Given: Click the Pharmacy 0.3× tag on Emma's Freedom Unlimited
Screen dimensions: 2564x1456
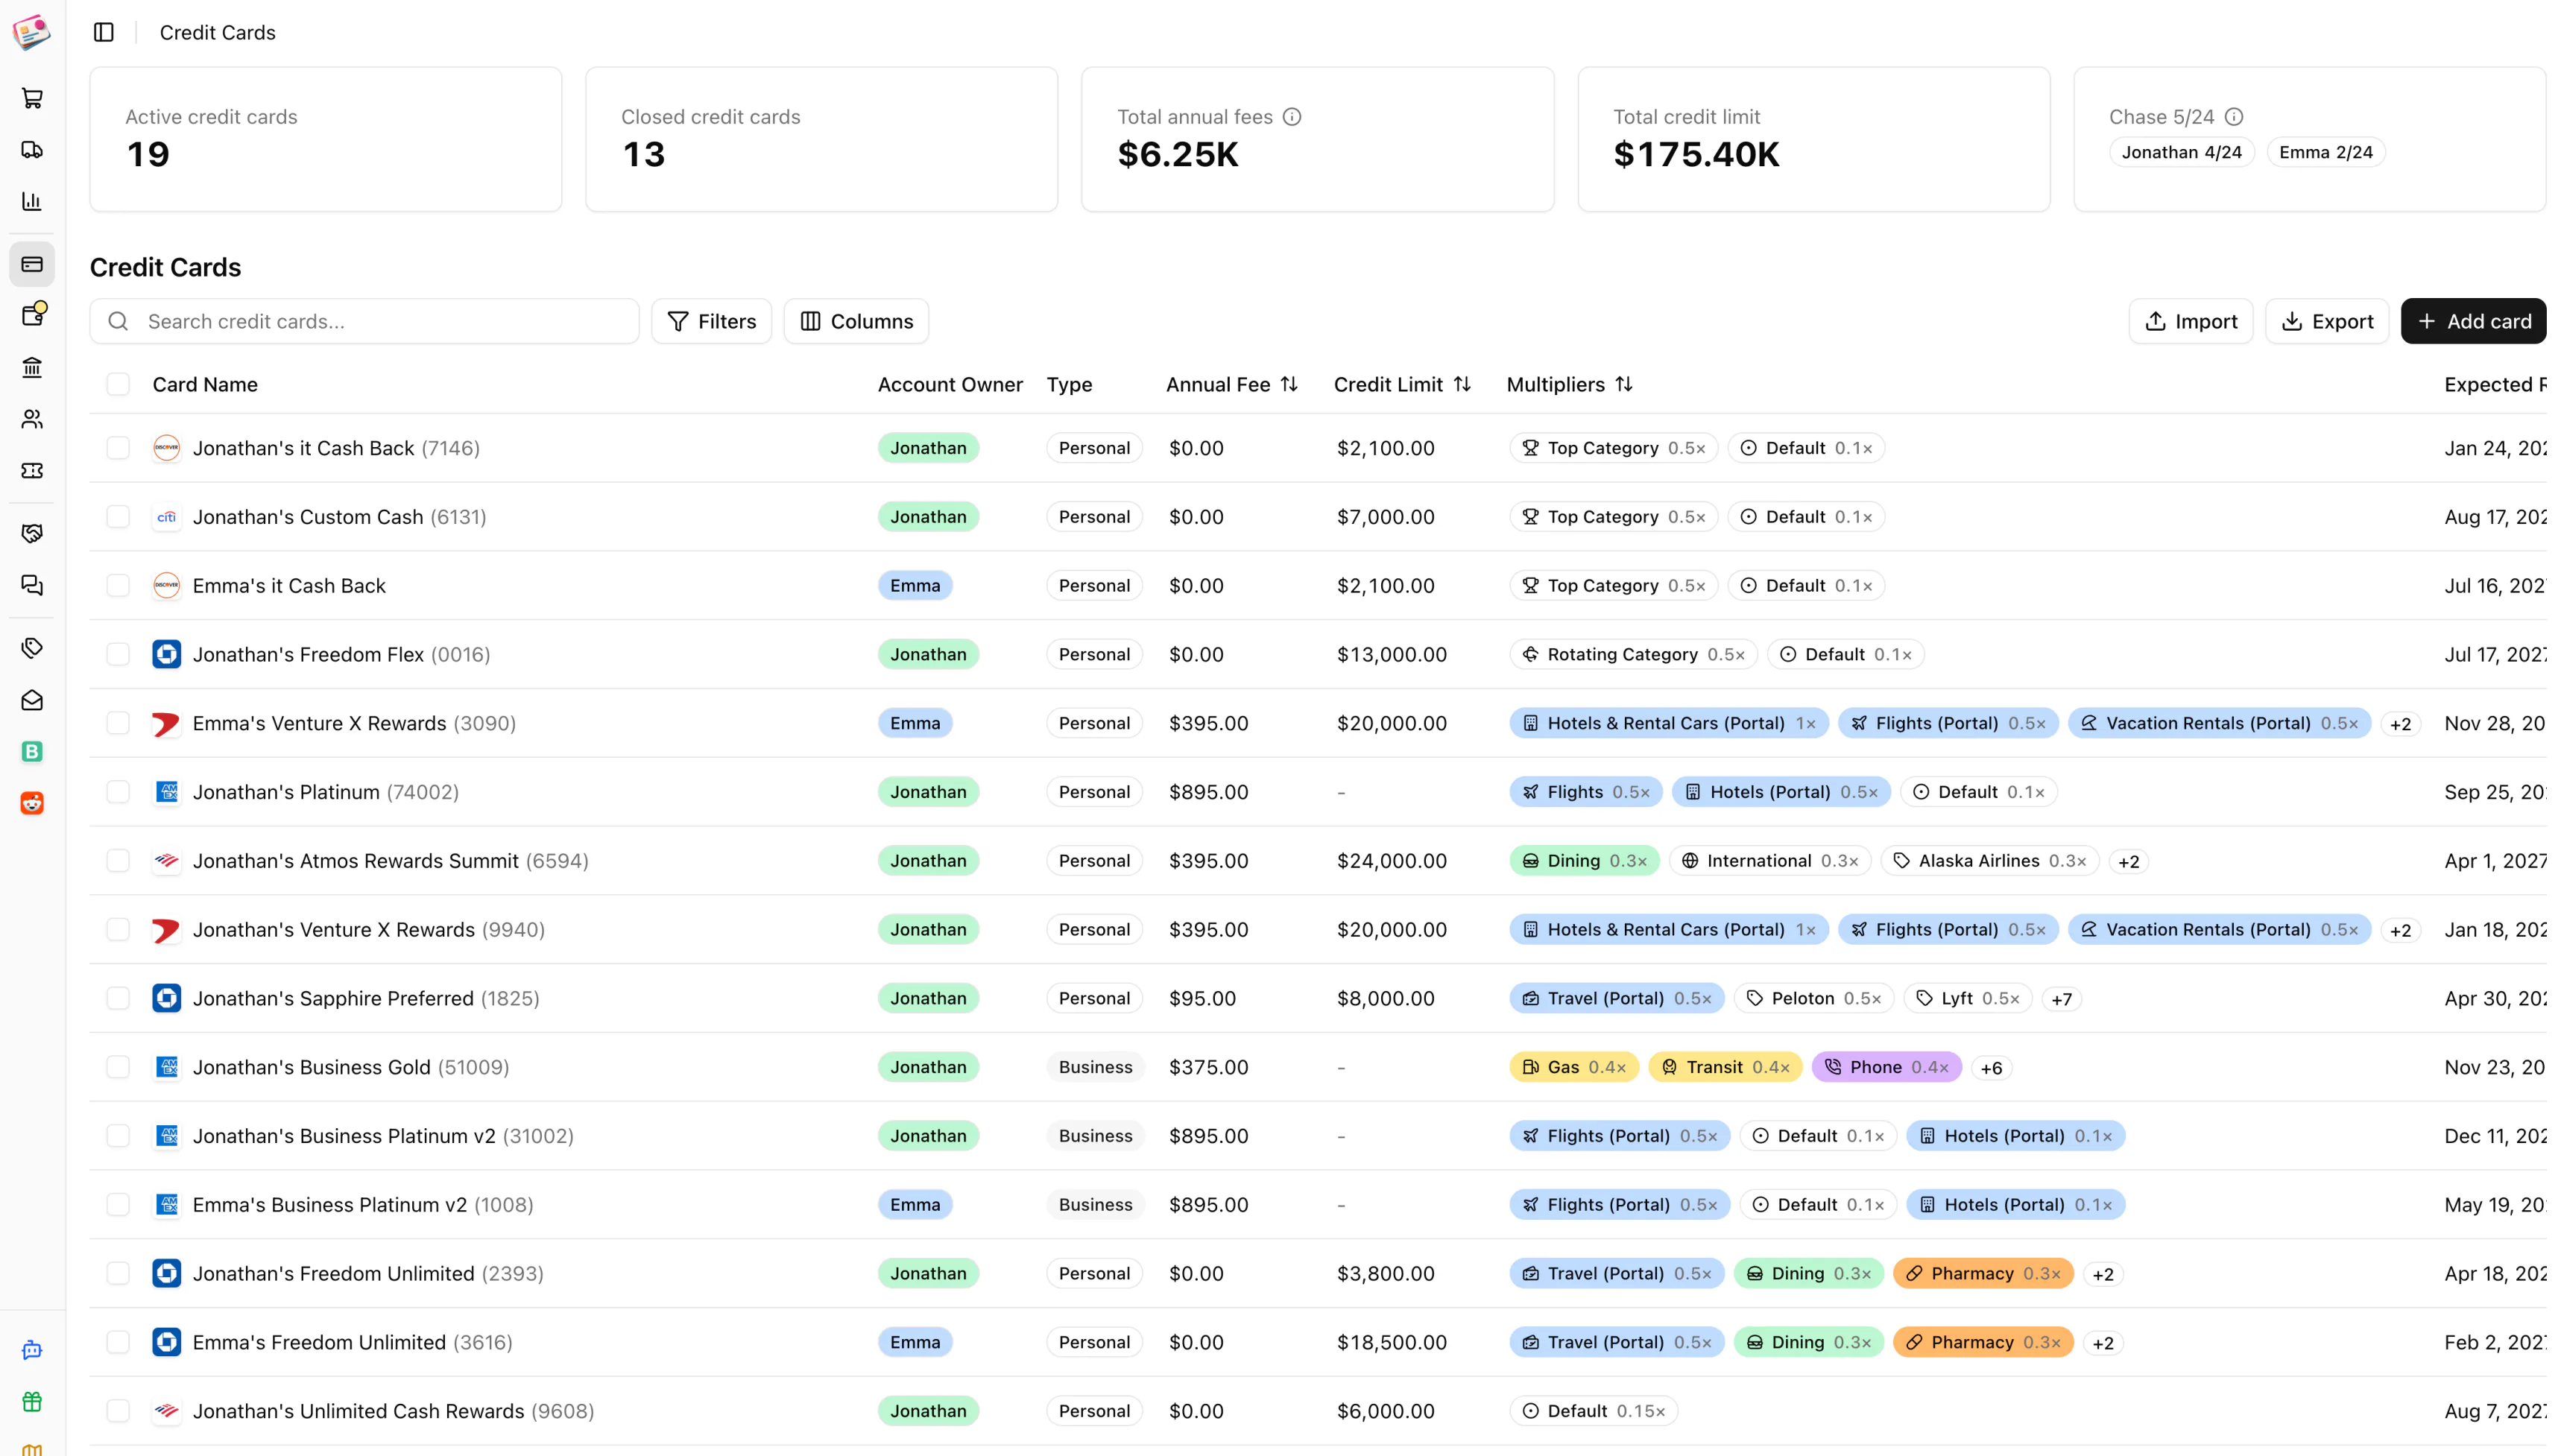Looking at the screenshot, I should 1983,1342.
